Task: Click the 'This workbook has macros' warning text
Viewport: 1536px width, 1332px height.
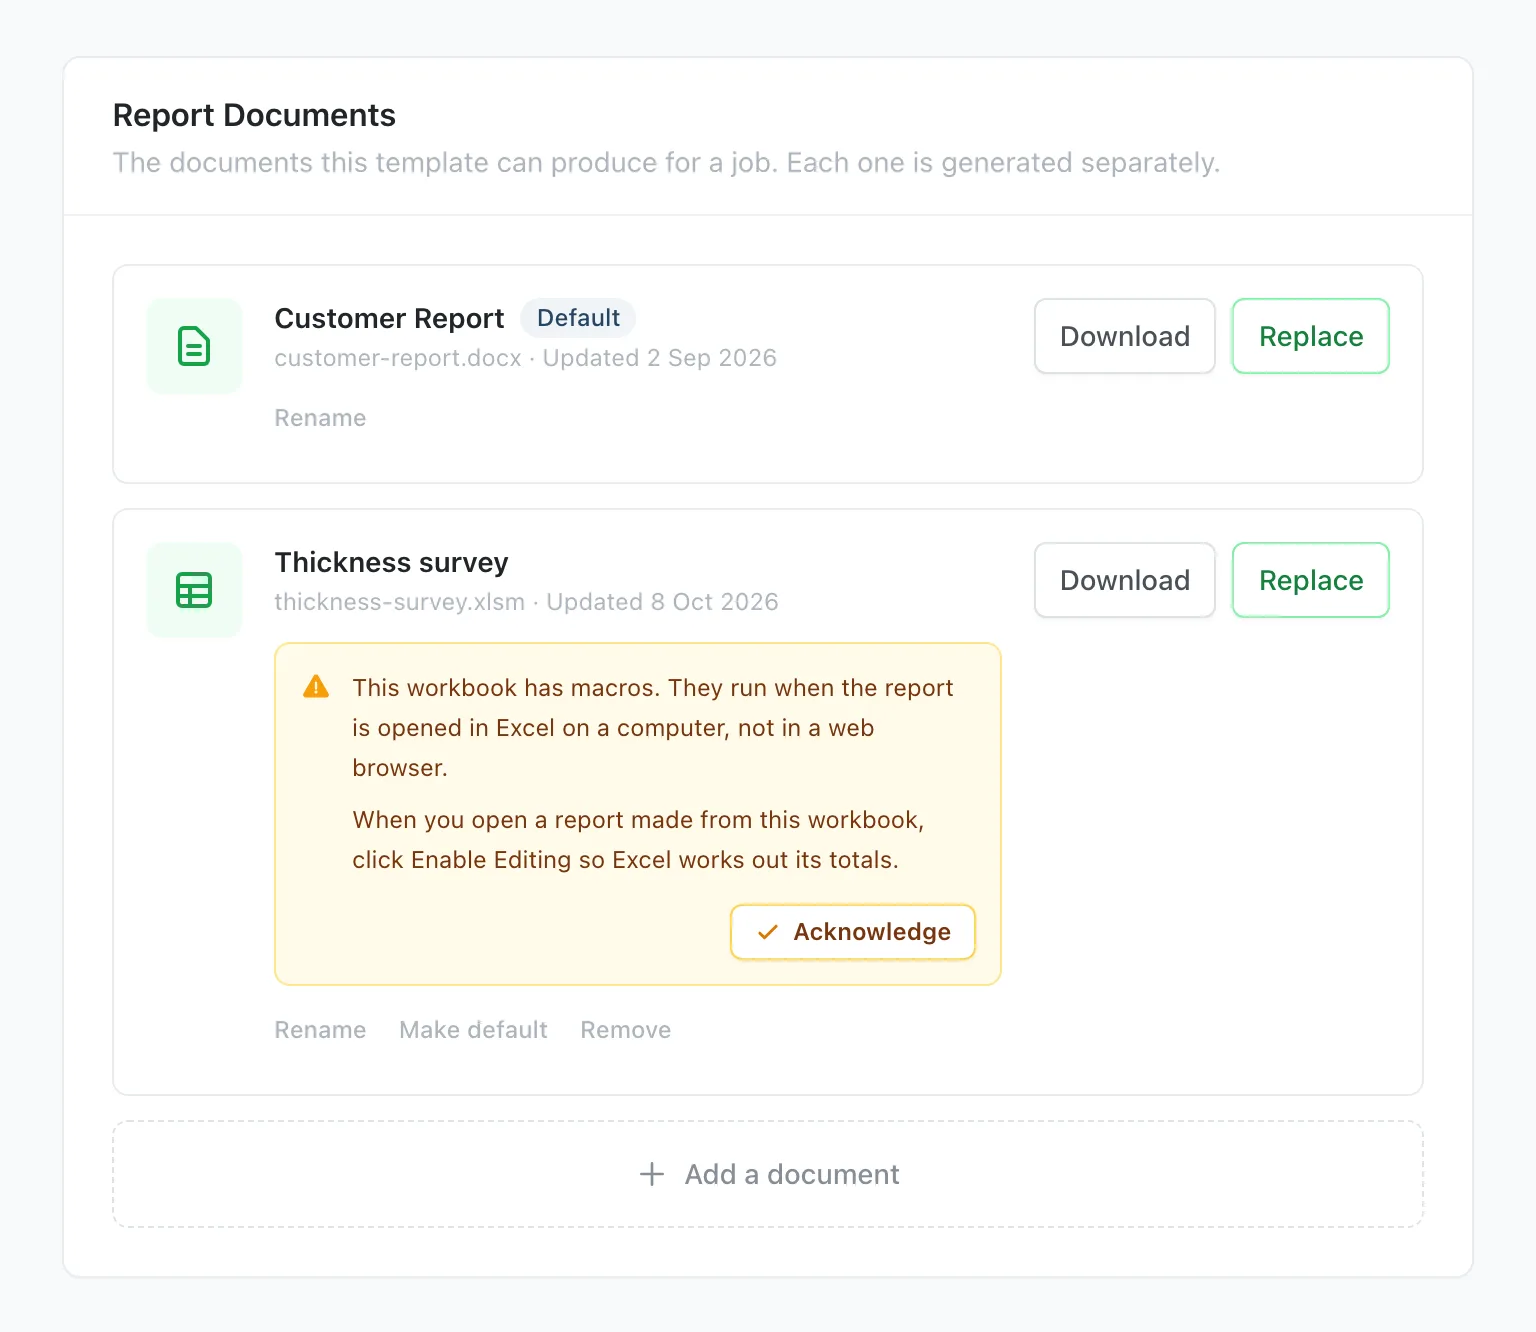Action: coord(653,727)
